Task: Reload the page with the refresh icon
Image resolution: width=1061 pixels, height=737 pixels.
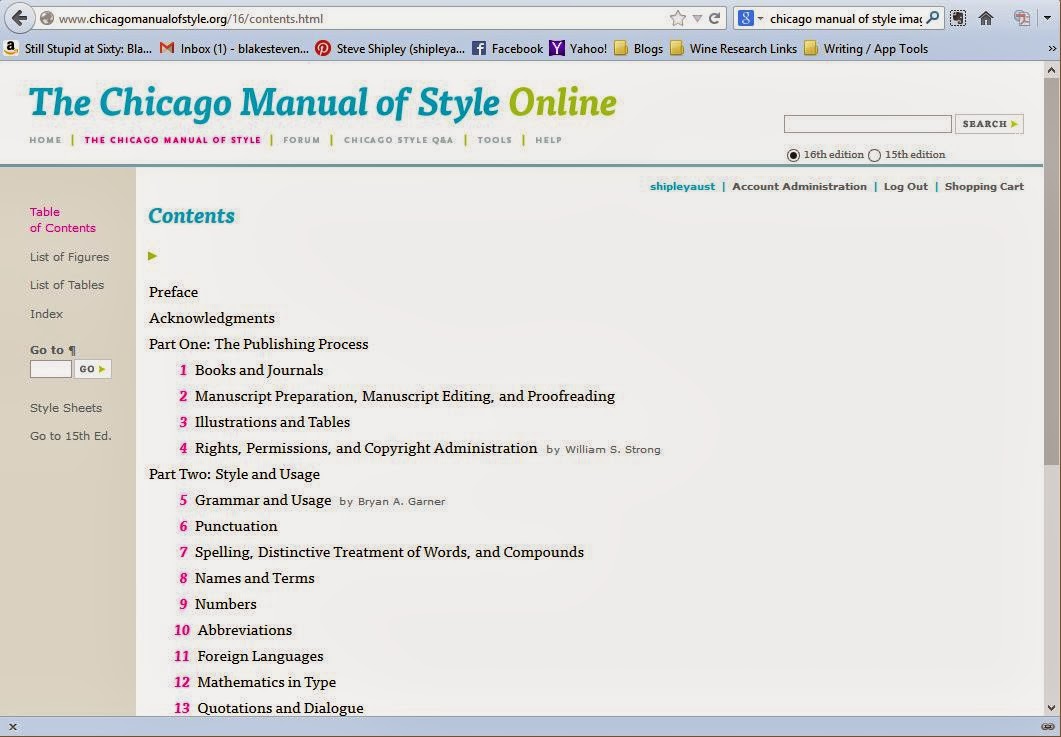Action: coord(715,18)
